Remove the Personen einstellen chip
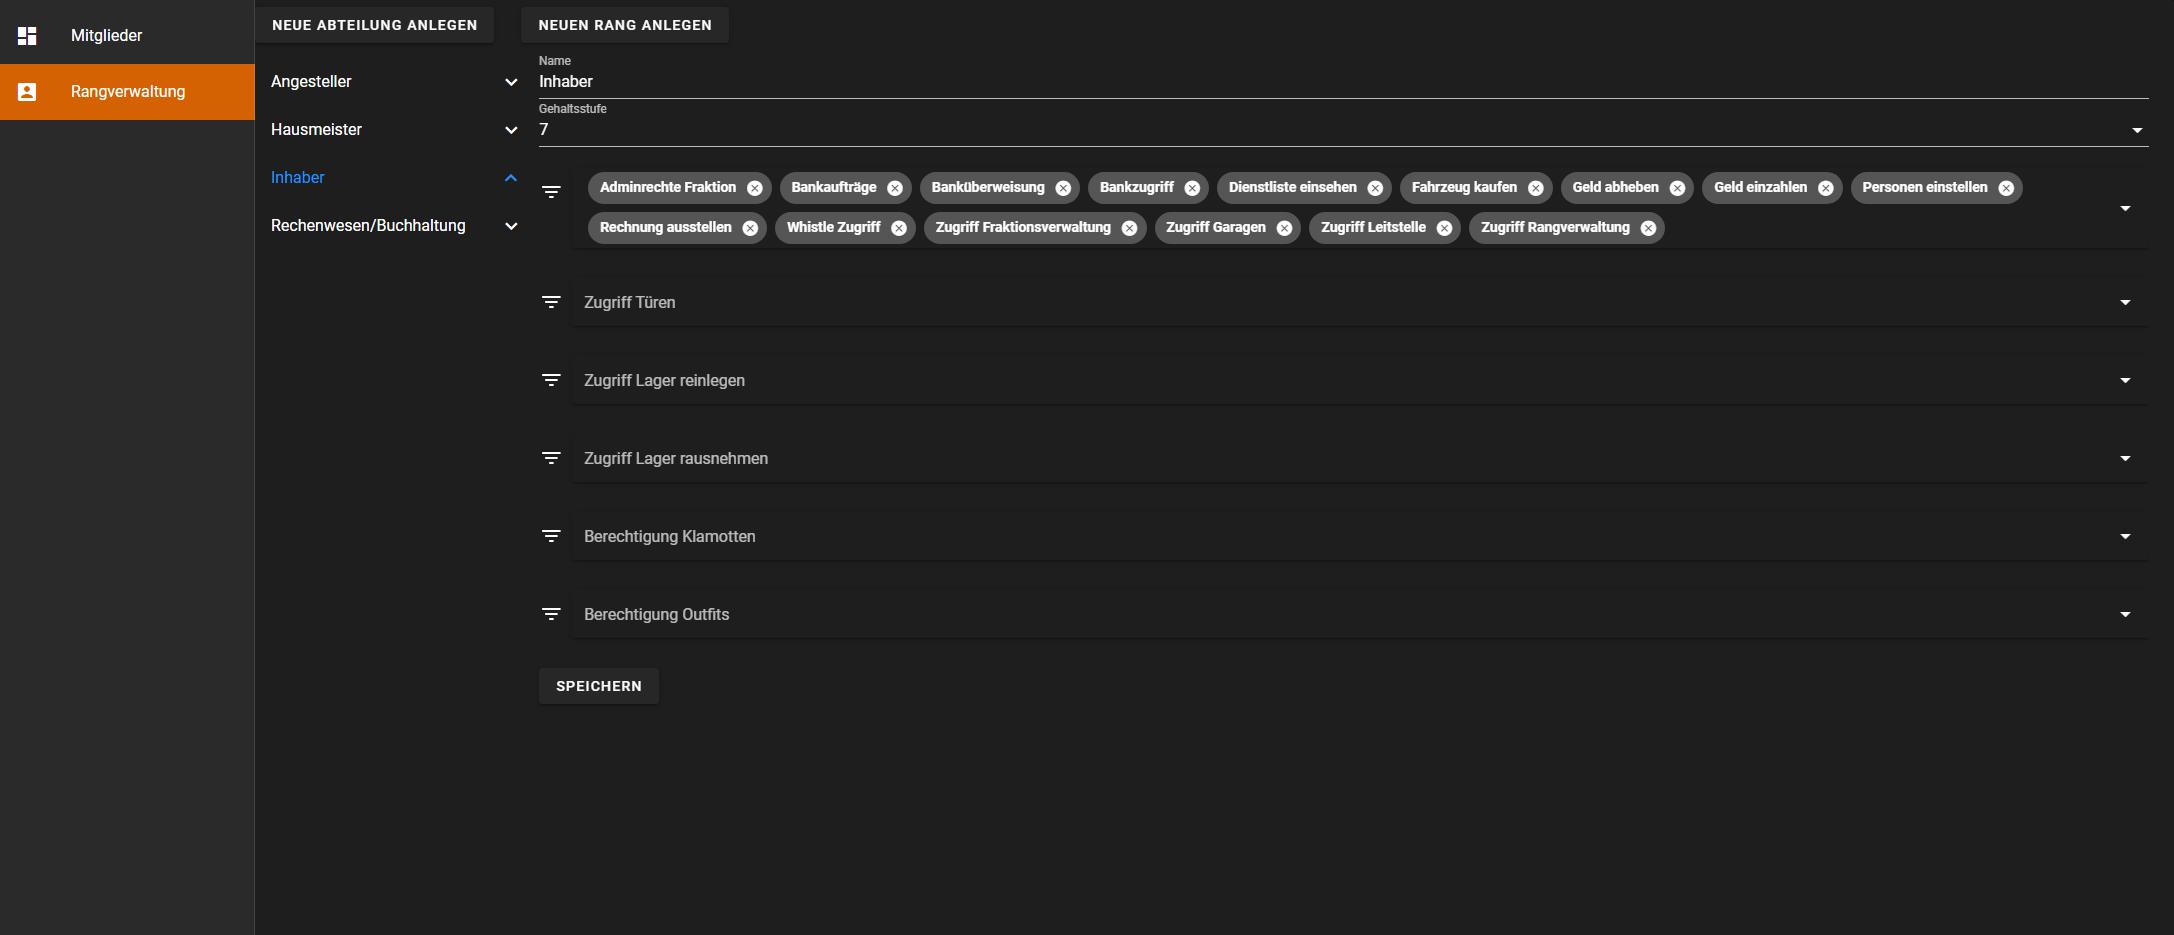 [x=2006, y=188]
